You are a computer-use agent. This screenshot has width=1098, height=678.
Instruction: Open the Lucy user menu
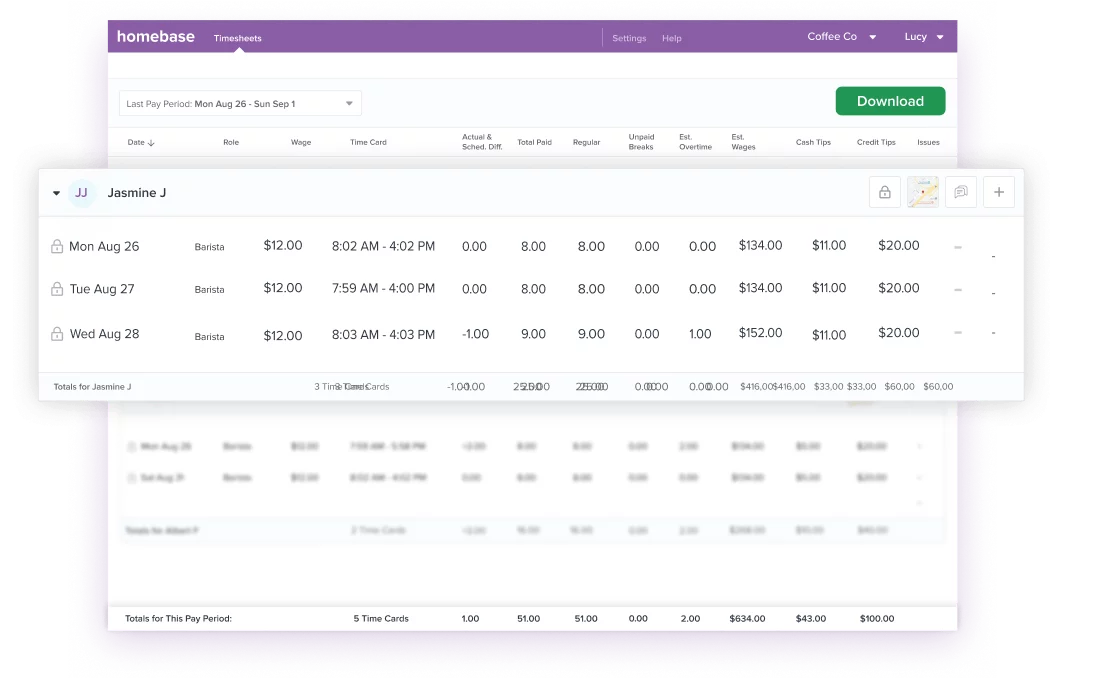[923, 37]
